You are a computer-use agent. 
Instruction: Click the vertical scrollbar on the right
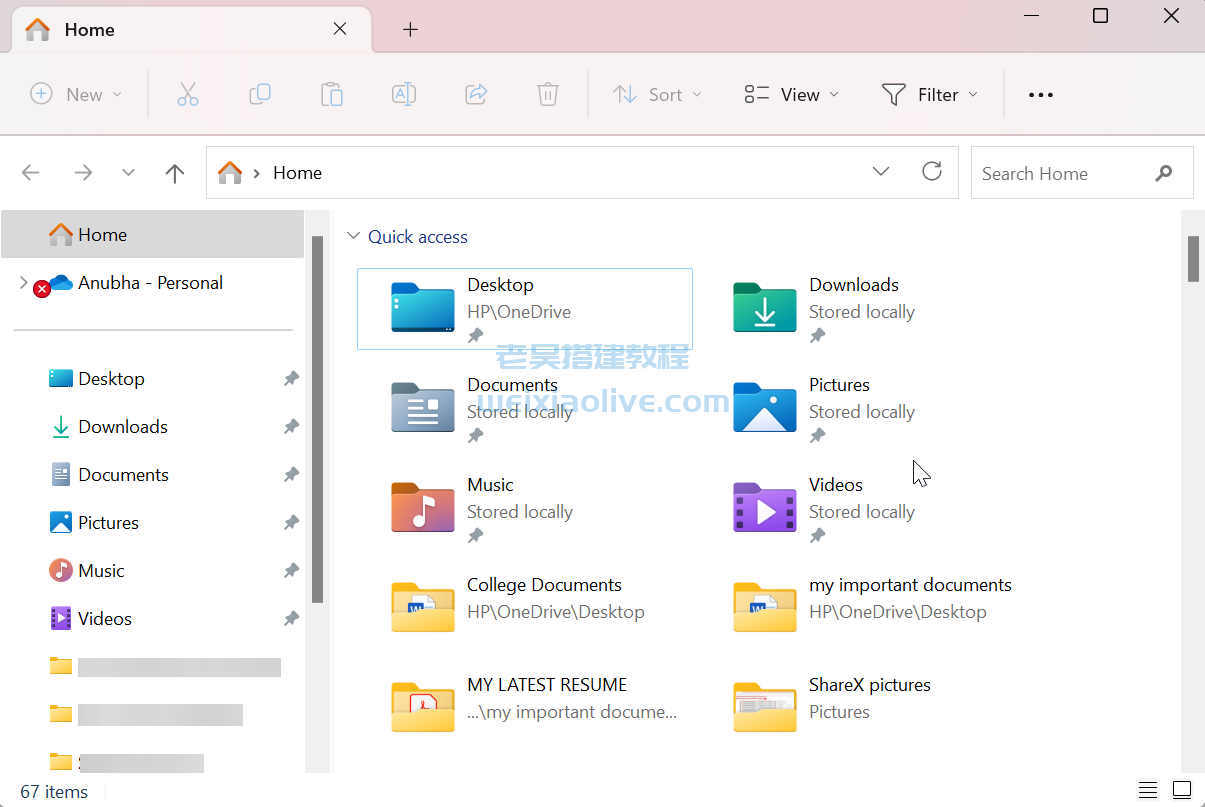click(x=1192, y=260)
